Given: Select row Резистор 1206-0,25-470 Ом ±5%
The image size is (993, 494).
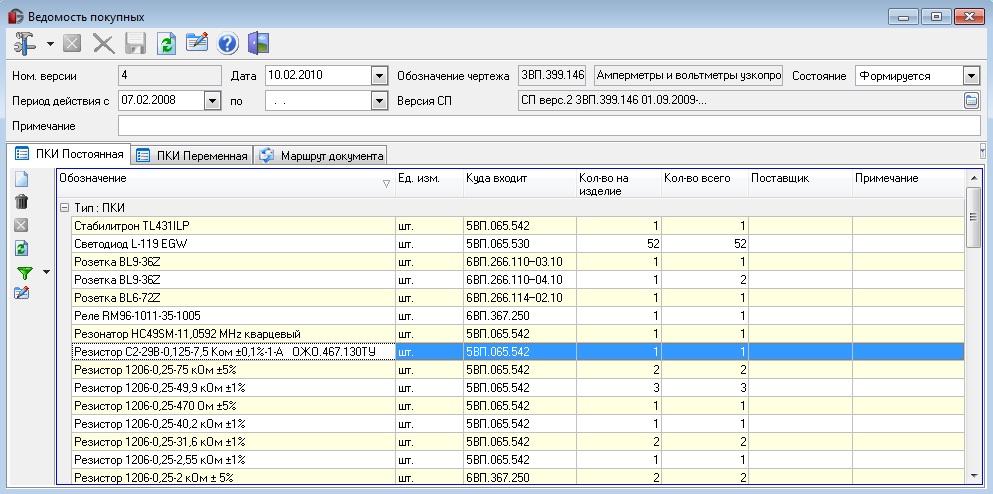Looking at the screenshot, I should 518,406.
